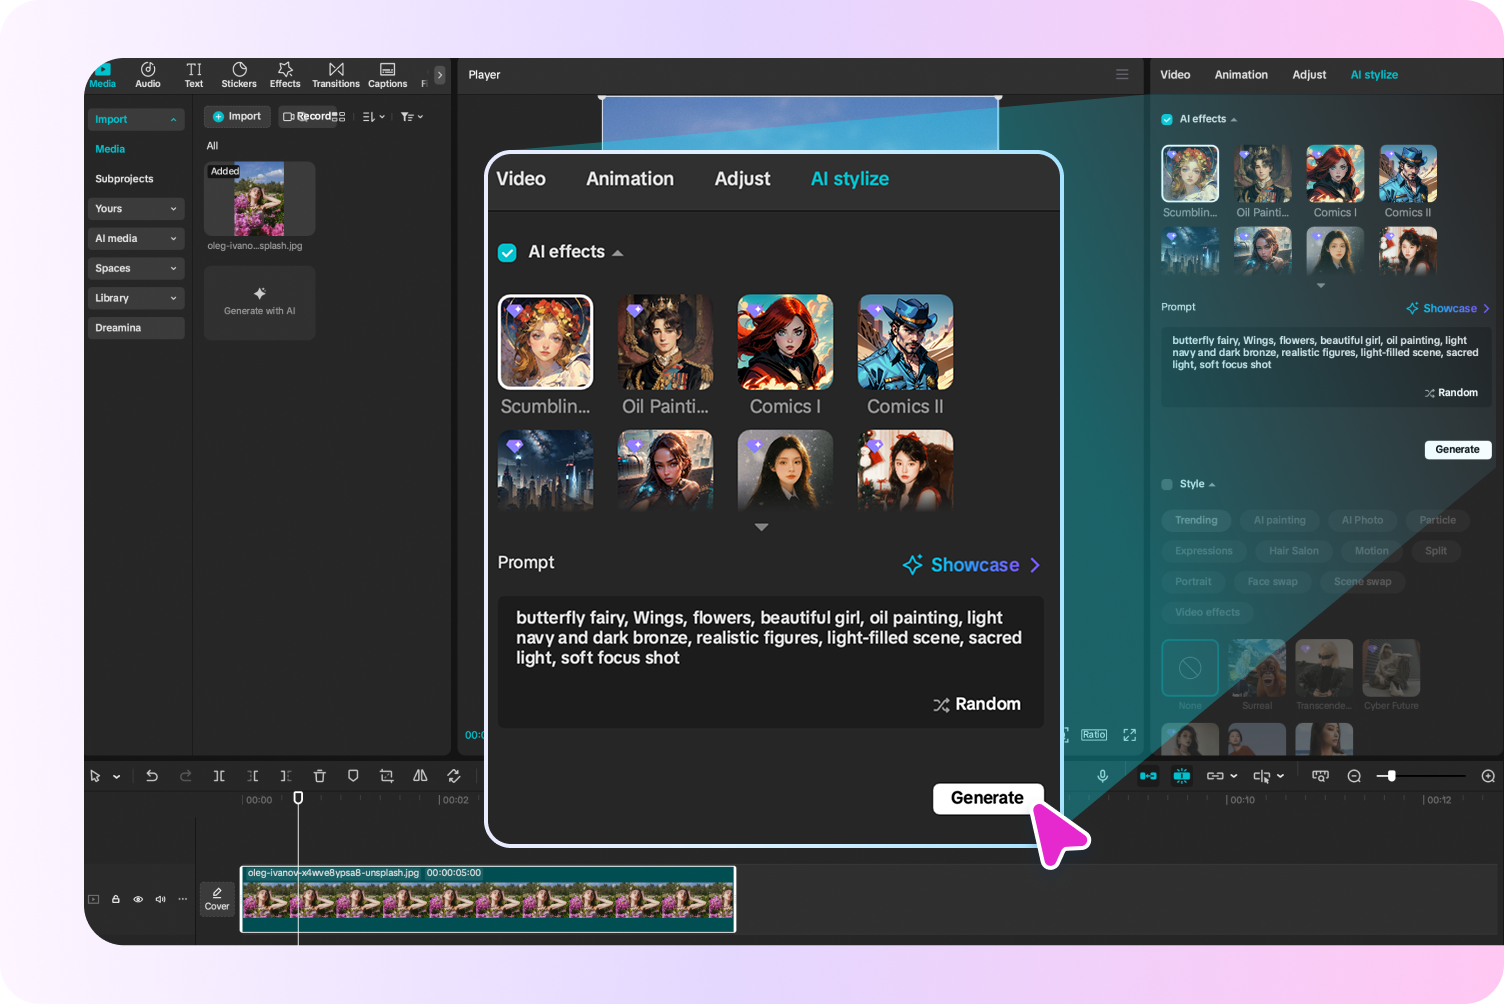Select the pointer tool in the timeline toolbar

(x=96, y=776)
